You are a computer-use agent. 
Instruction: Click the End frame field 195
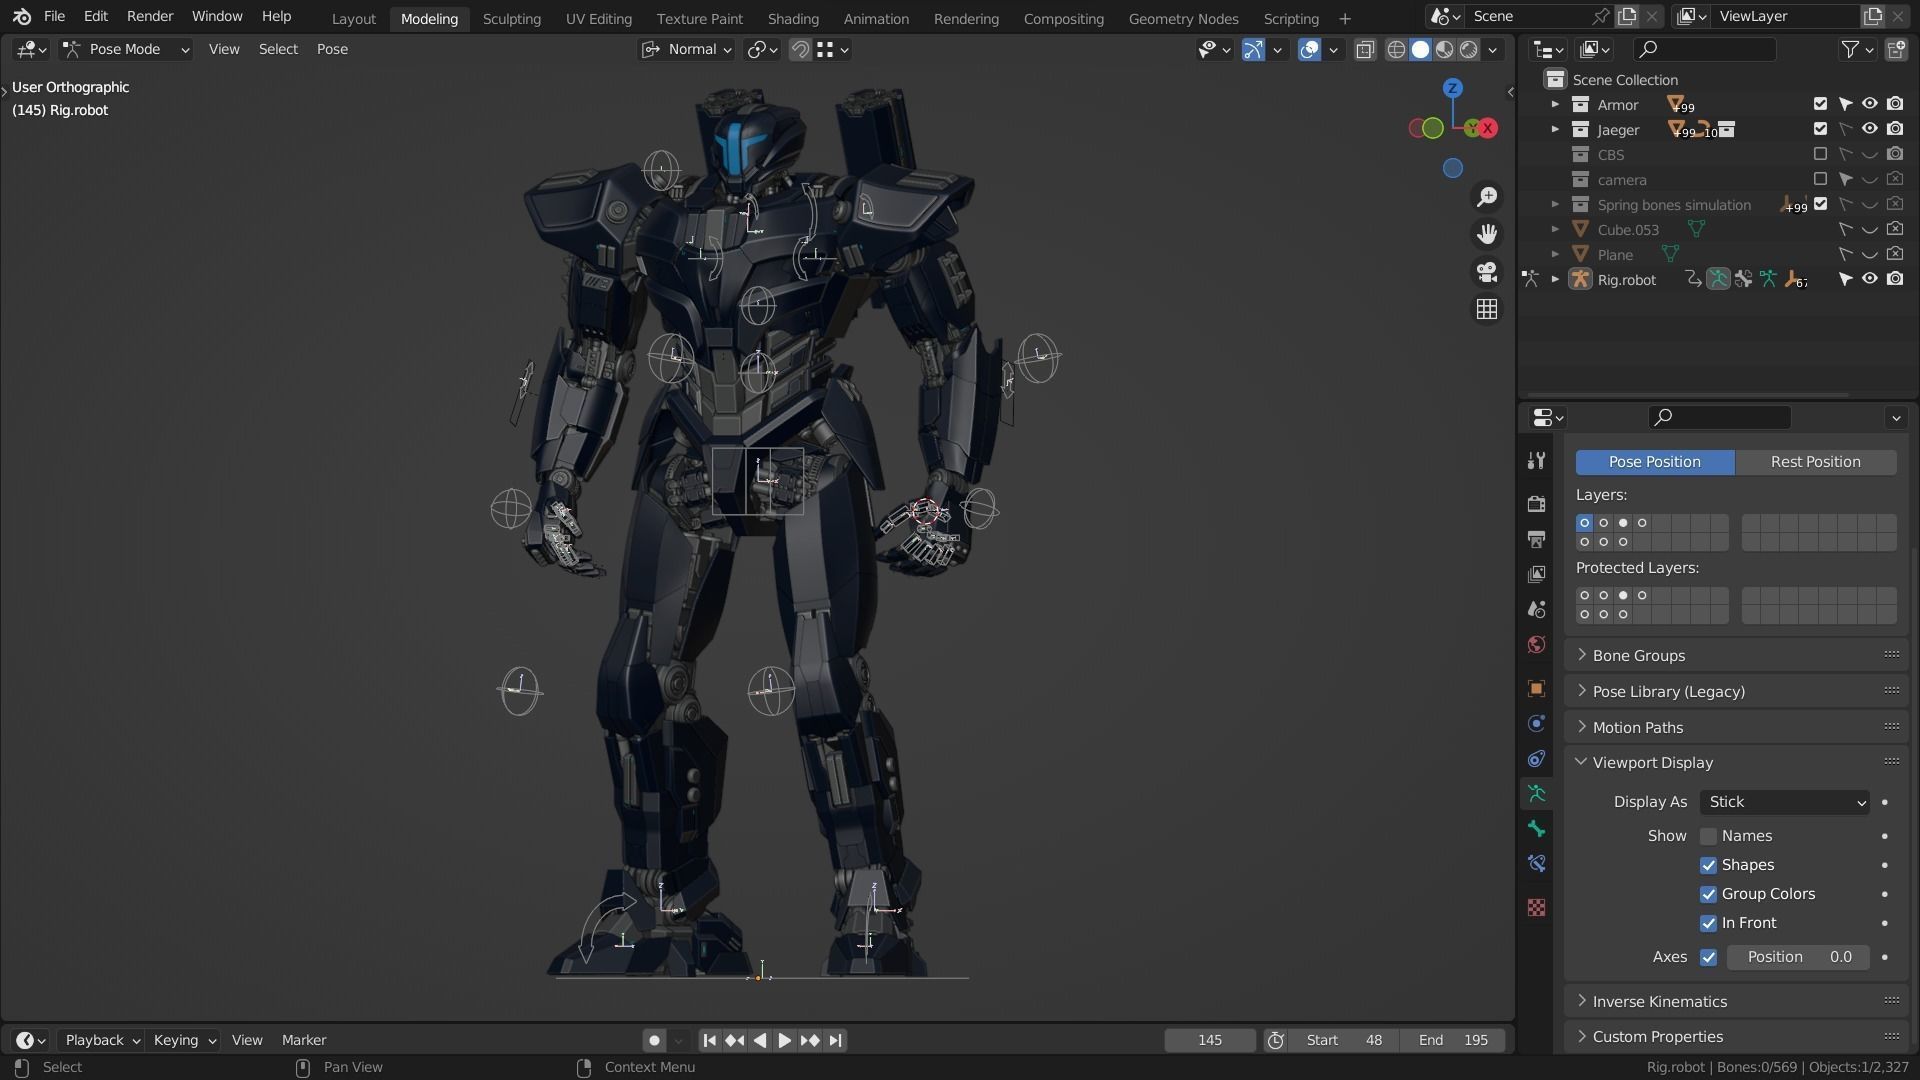click(1453, 1040)
